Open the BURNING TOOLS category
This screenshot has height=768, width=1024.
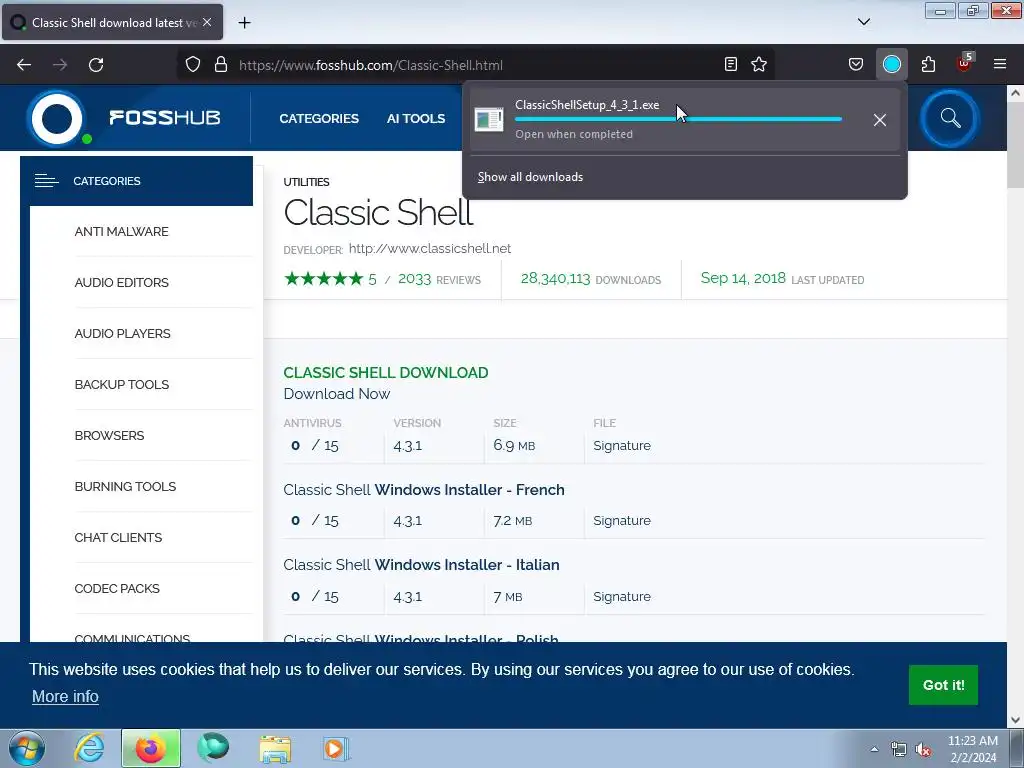point(125,487)
